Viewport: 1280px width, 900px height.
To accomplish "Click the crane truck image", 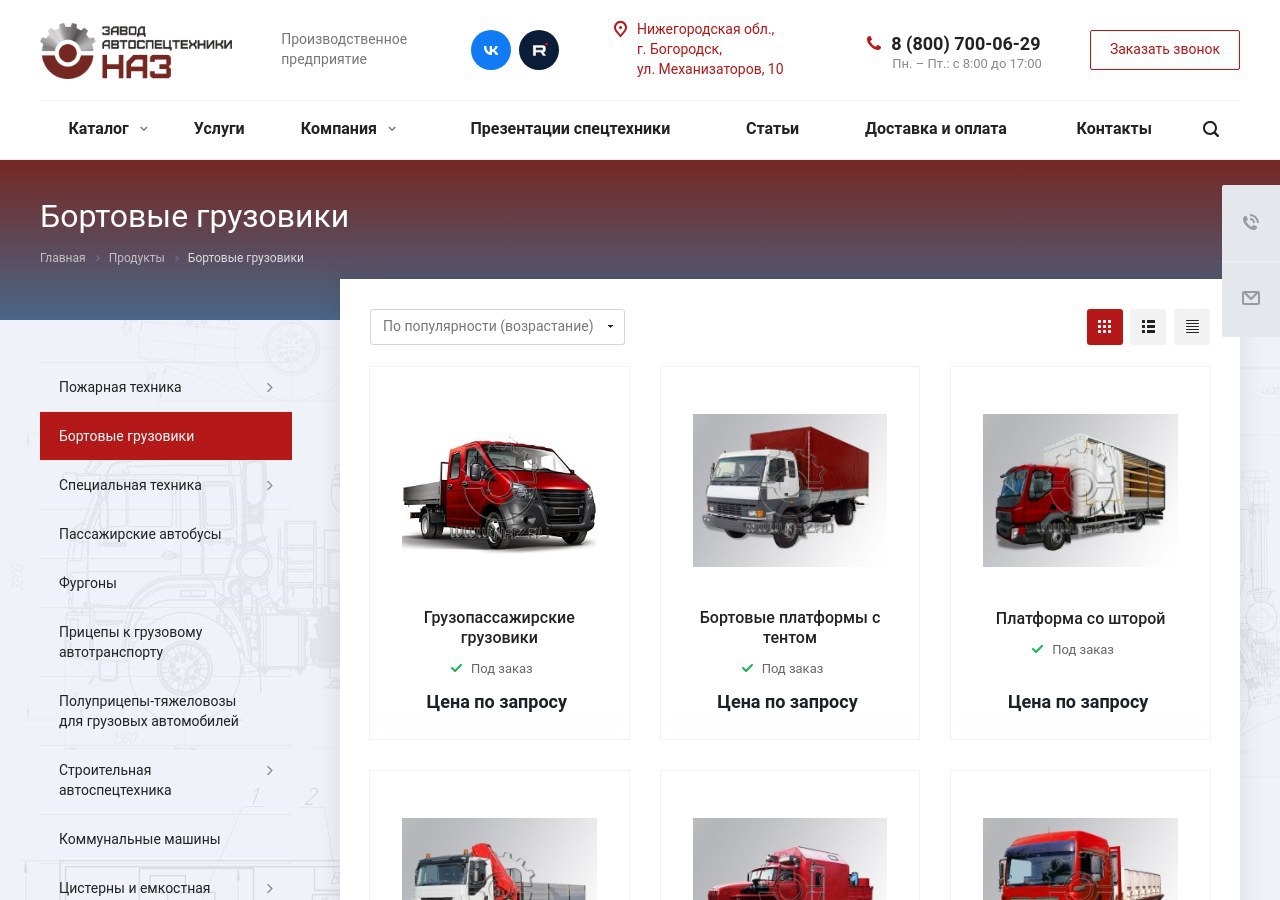I will click(499, 859).
